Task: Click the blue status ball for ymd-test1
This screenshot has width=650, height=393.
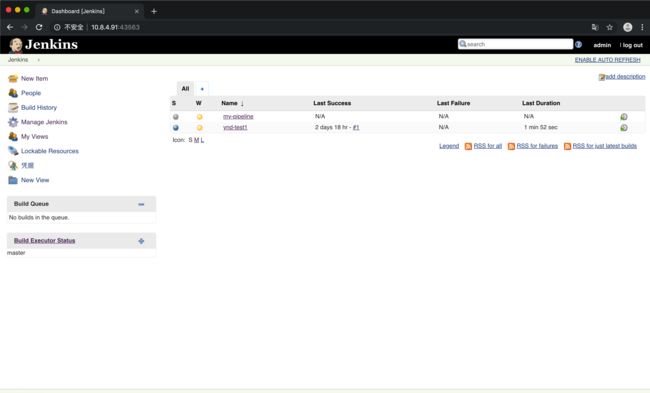Action: (x=176, y=128)
